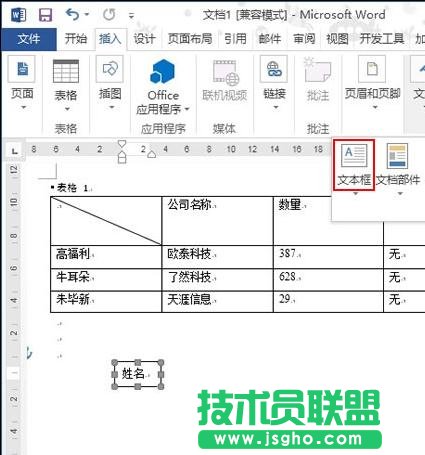Click the right indent marker on ruler
Viewport: 425px width, 455px height.
[152, 154]
